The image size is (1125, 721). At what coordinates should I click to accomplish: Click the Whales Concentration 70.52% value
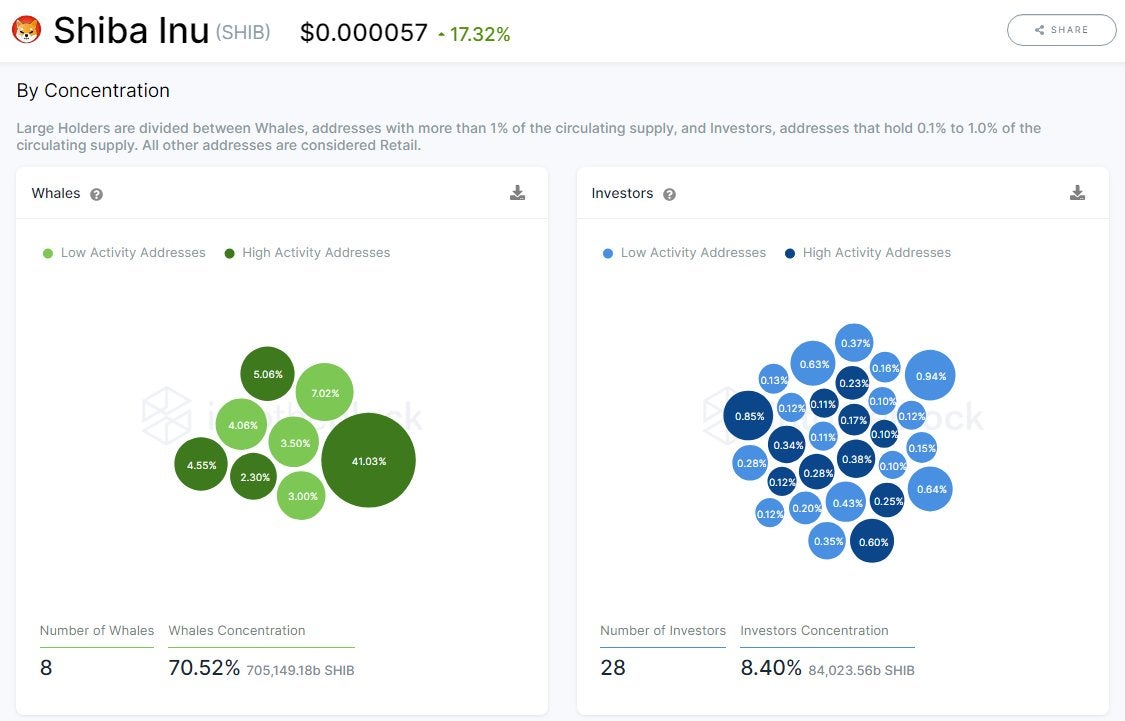(x=204, y=668)
